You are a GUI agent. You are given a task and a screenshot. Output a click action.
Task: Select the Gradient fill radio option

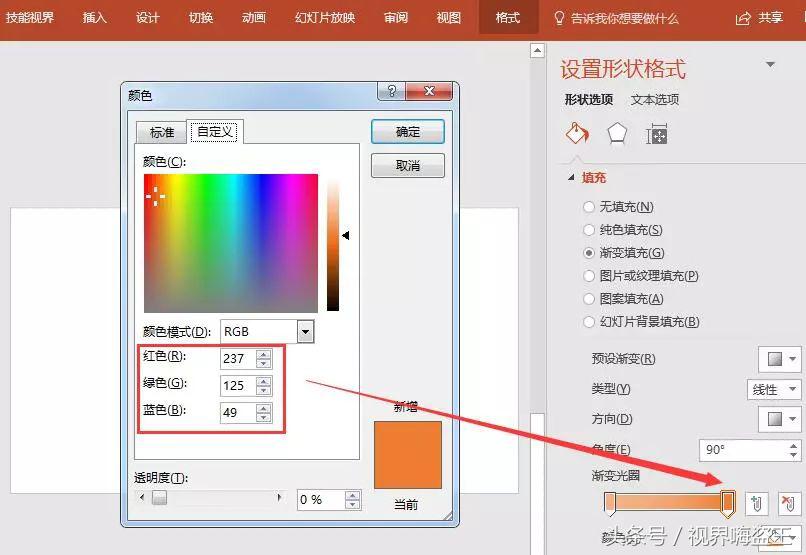[x=589, y=253]
